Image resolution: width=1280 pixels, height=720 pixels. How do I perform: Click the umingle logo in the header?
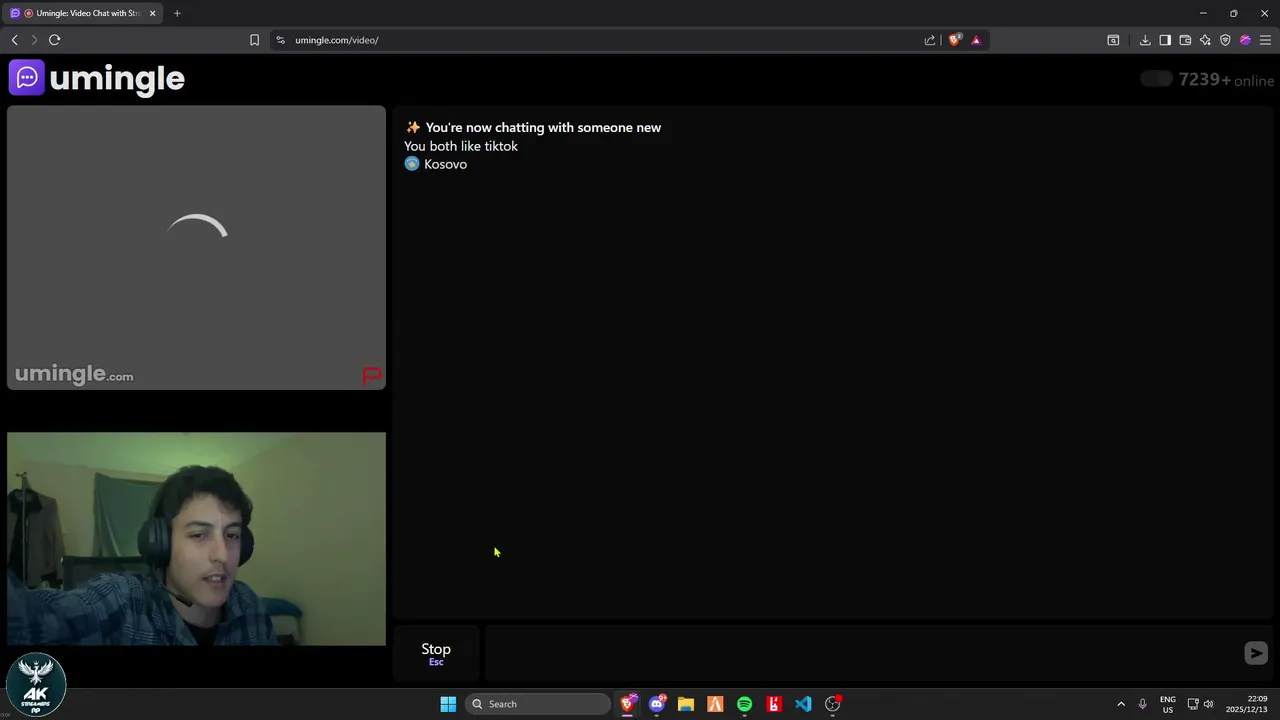click(97, 78)
